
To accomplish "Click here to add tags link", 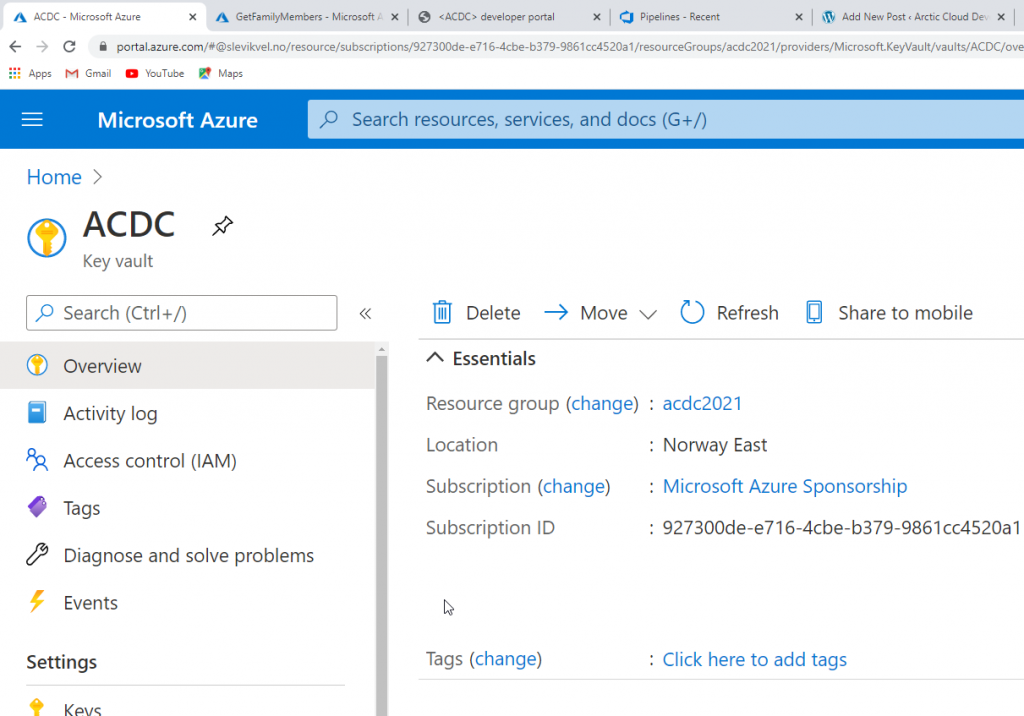I will tap(755, 659).
